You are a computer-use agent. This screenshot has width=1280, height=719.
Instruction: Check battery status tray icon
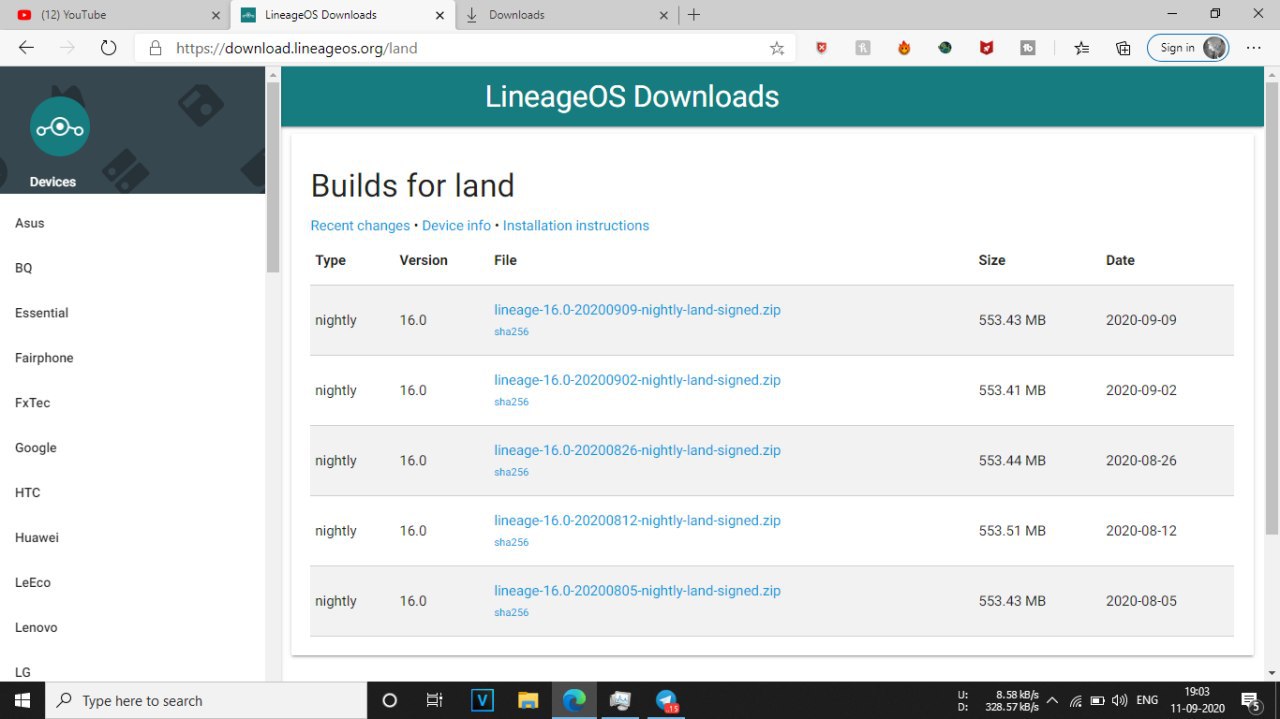(x=1097, y=700)
